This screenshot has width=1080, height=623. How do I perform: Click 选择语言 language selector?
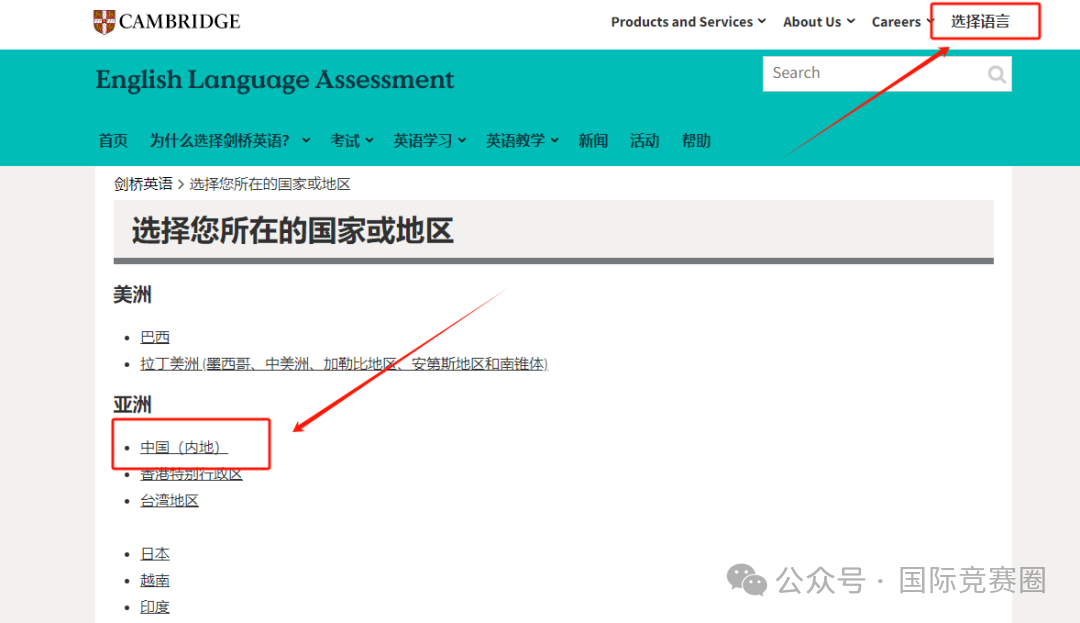point(980,22)
